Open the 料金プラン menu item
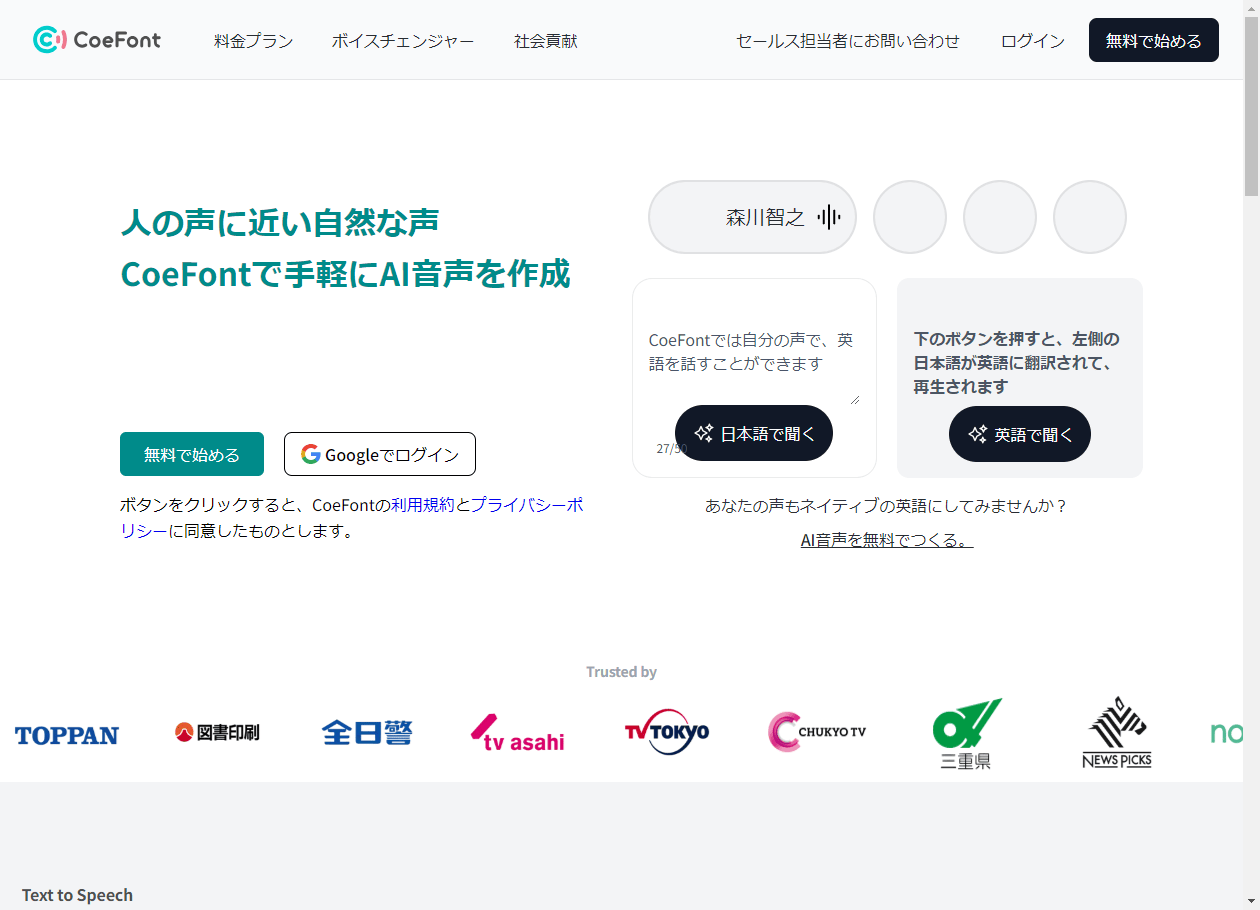 point(254,41)
